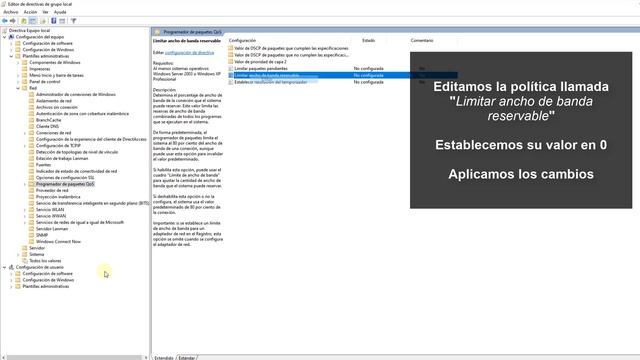This screenshot has width=640, height=360.
Task: Click the Filter funnel toolbar icon
Action: coord(73,21)
